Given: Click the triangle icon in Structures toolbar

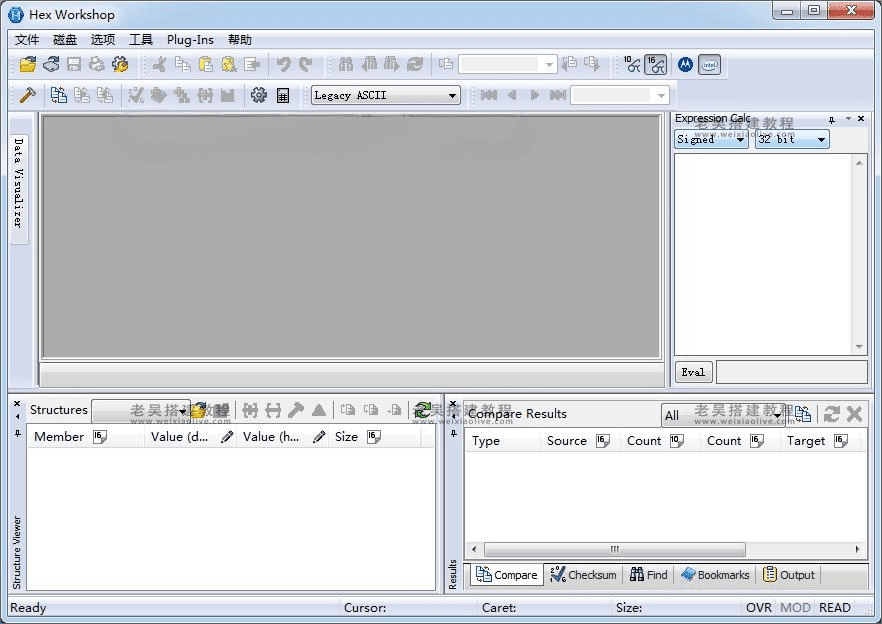Looking at the screenshot, I should (x=319, y=410).
